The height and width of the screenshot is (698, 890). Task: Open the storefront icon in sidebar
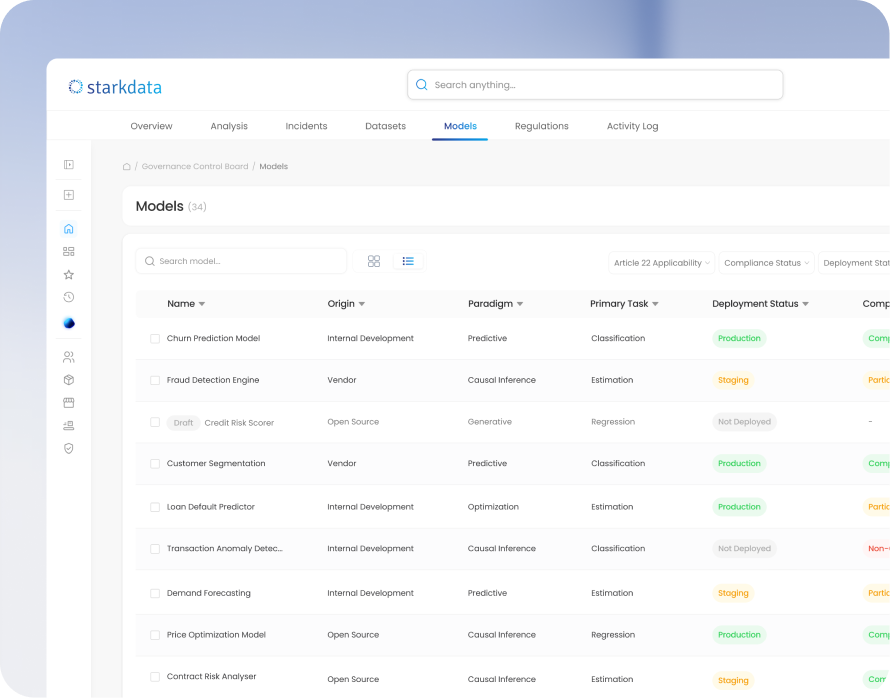click(x=69, y=403)
